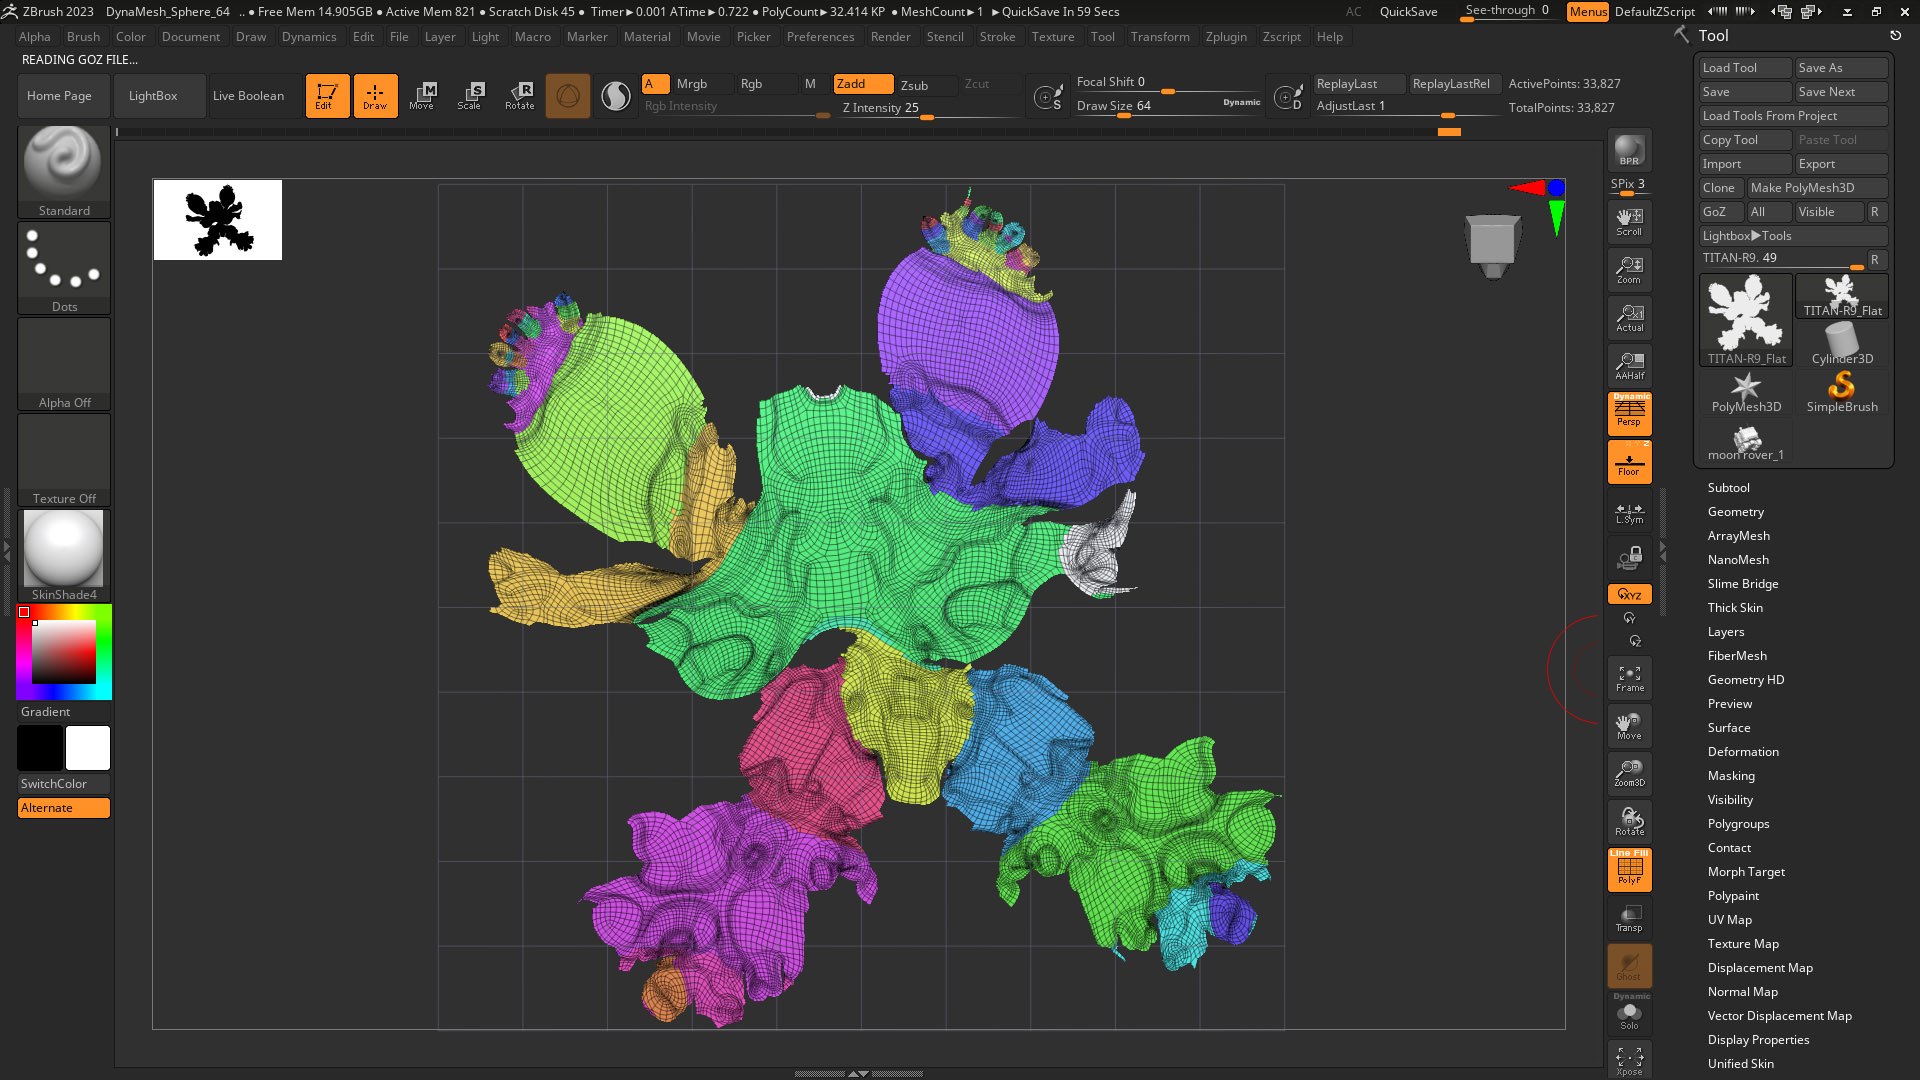Toggle Perspective (Persp) mode

1629,413
